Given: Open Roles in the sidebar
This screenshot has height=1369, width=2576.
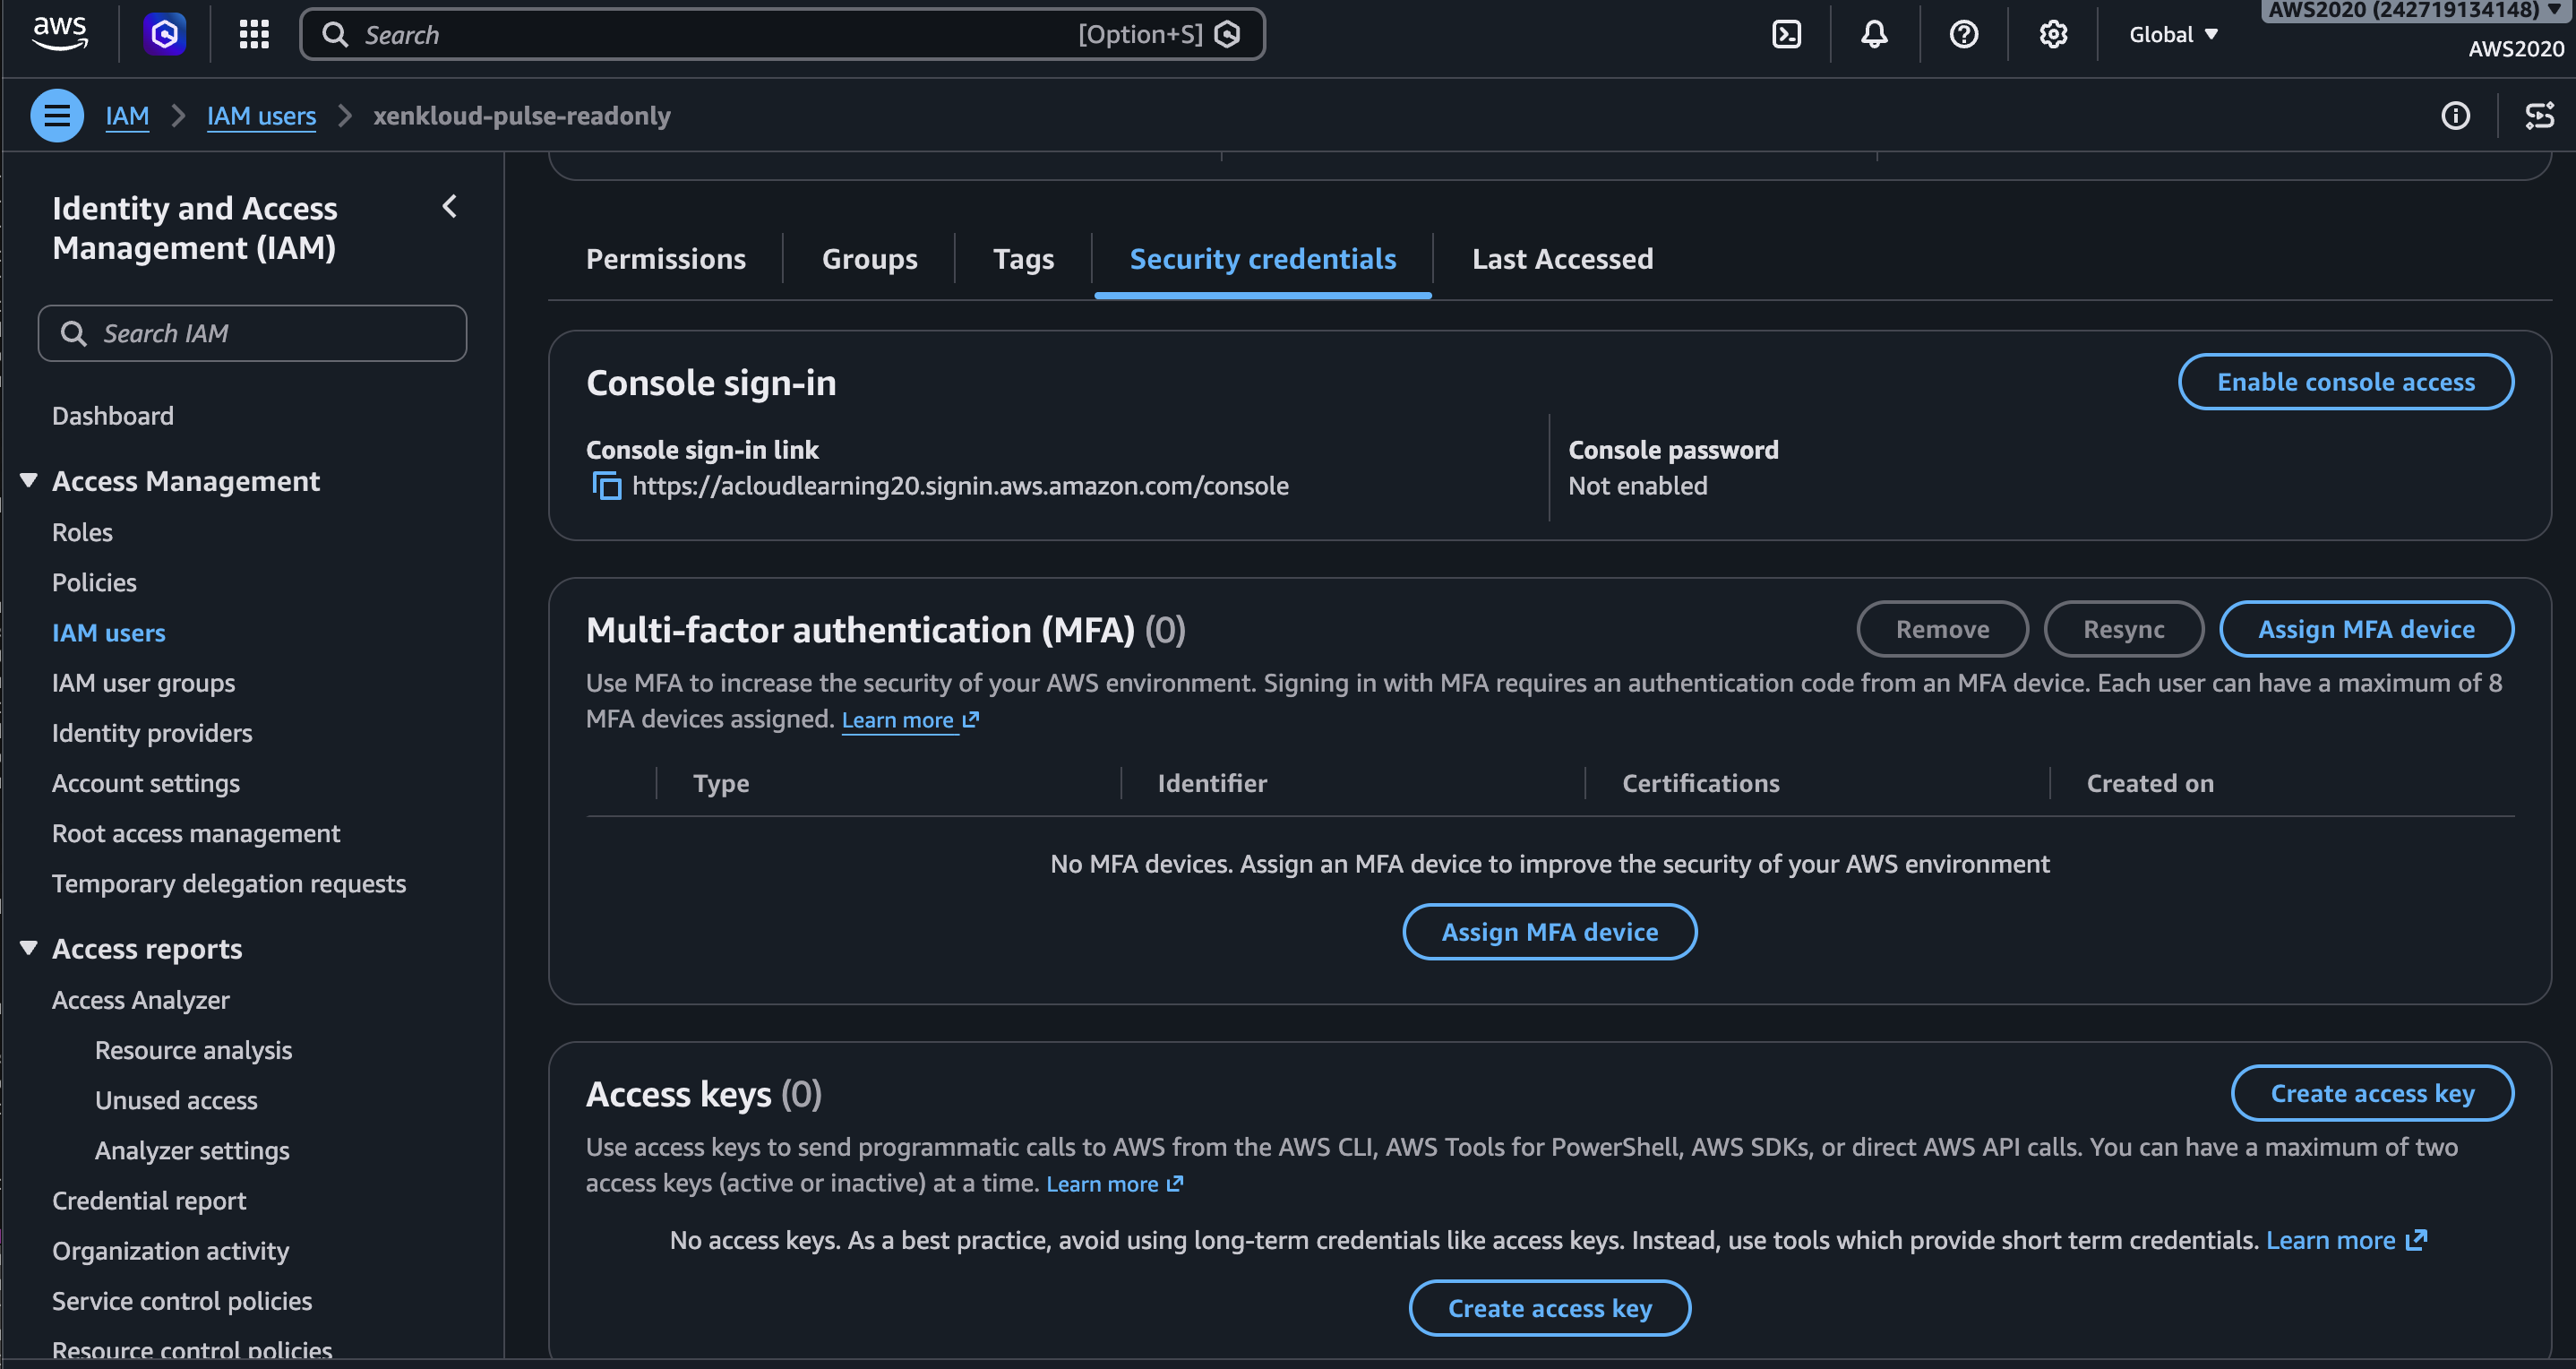Looking at the screenshot, I should tap(82, 532).
